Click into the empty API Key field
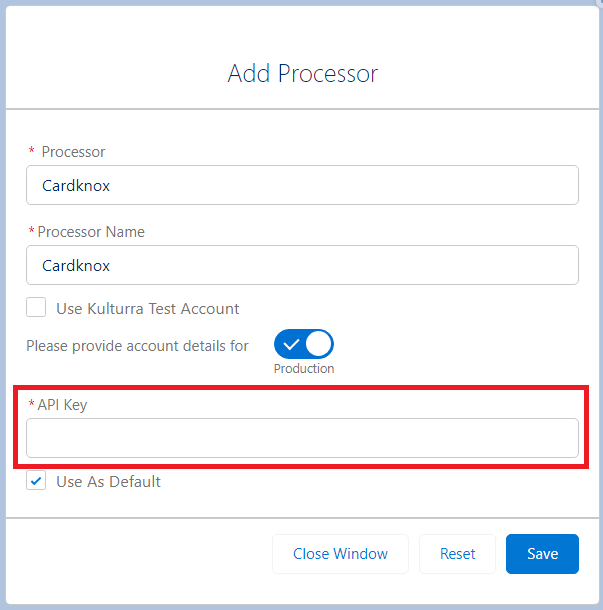The width and height of the screenshot is (603, 610). [x=302, y=438]
